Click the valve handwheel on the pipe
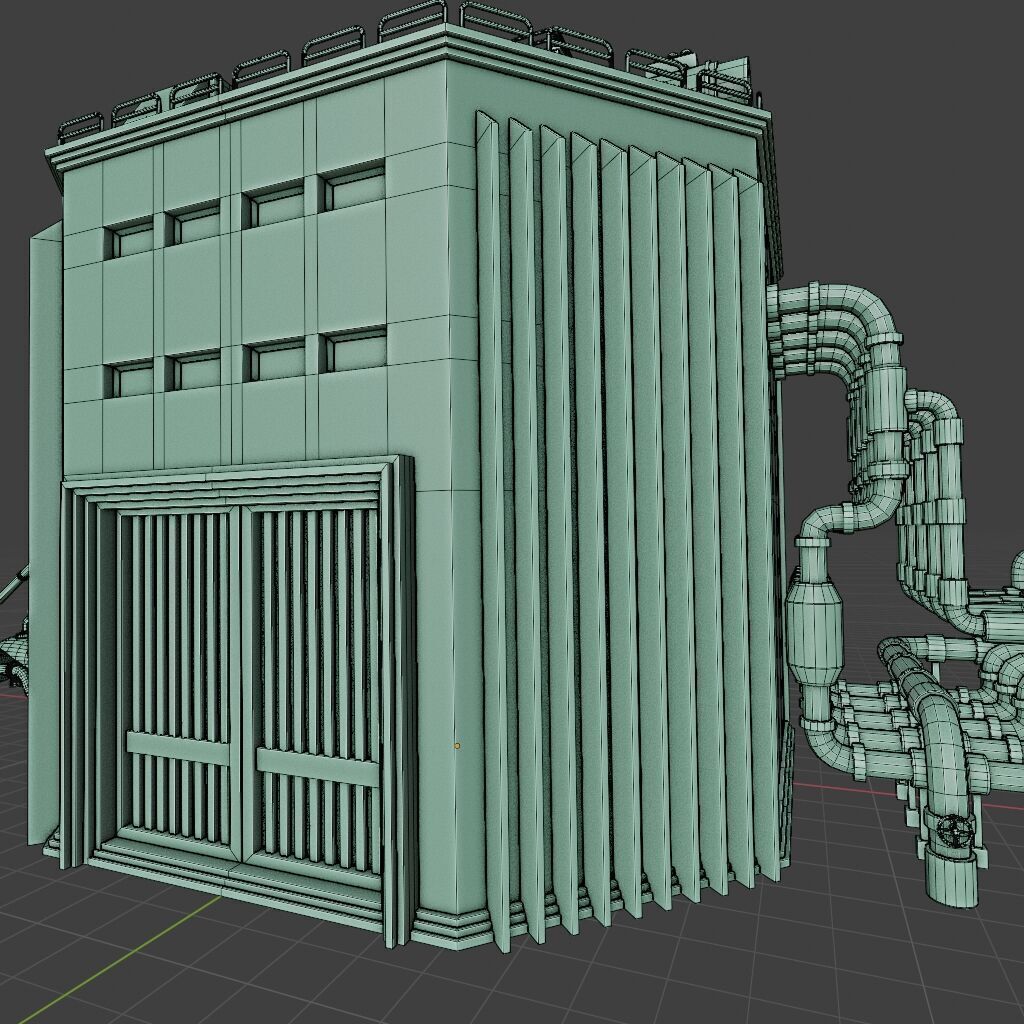1024x1024 pixels. click(955, 831)
